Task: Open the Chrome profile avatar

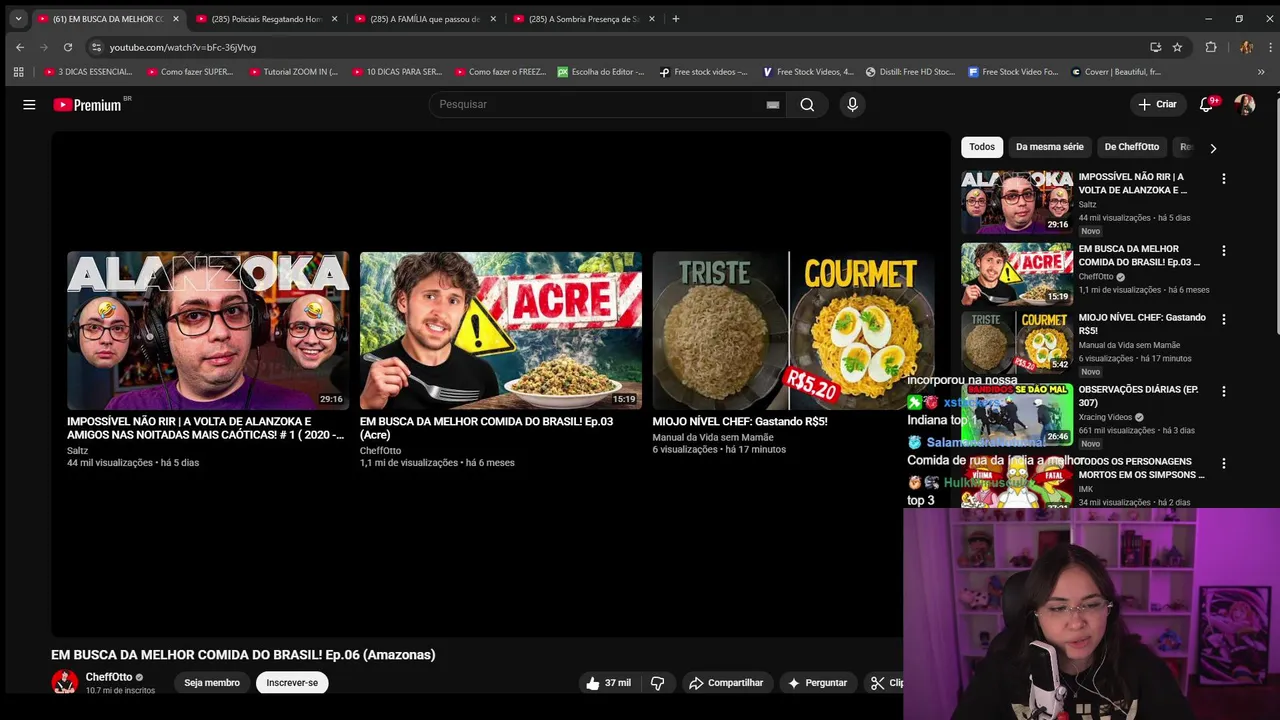Action: point(1246,47)
